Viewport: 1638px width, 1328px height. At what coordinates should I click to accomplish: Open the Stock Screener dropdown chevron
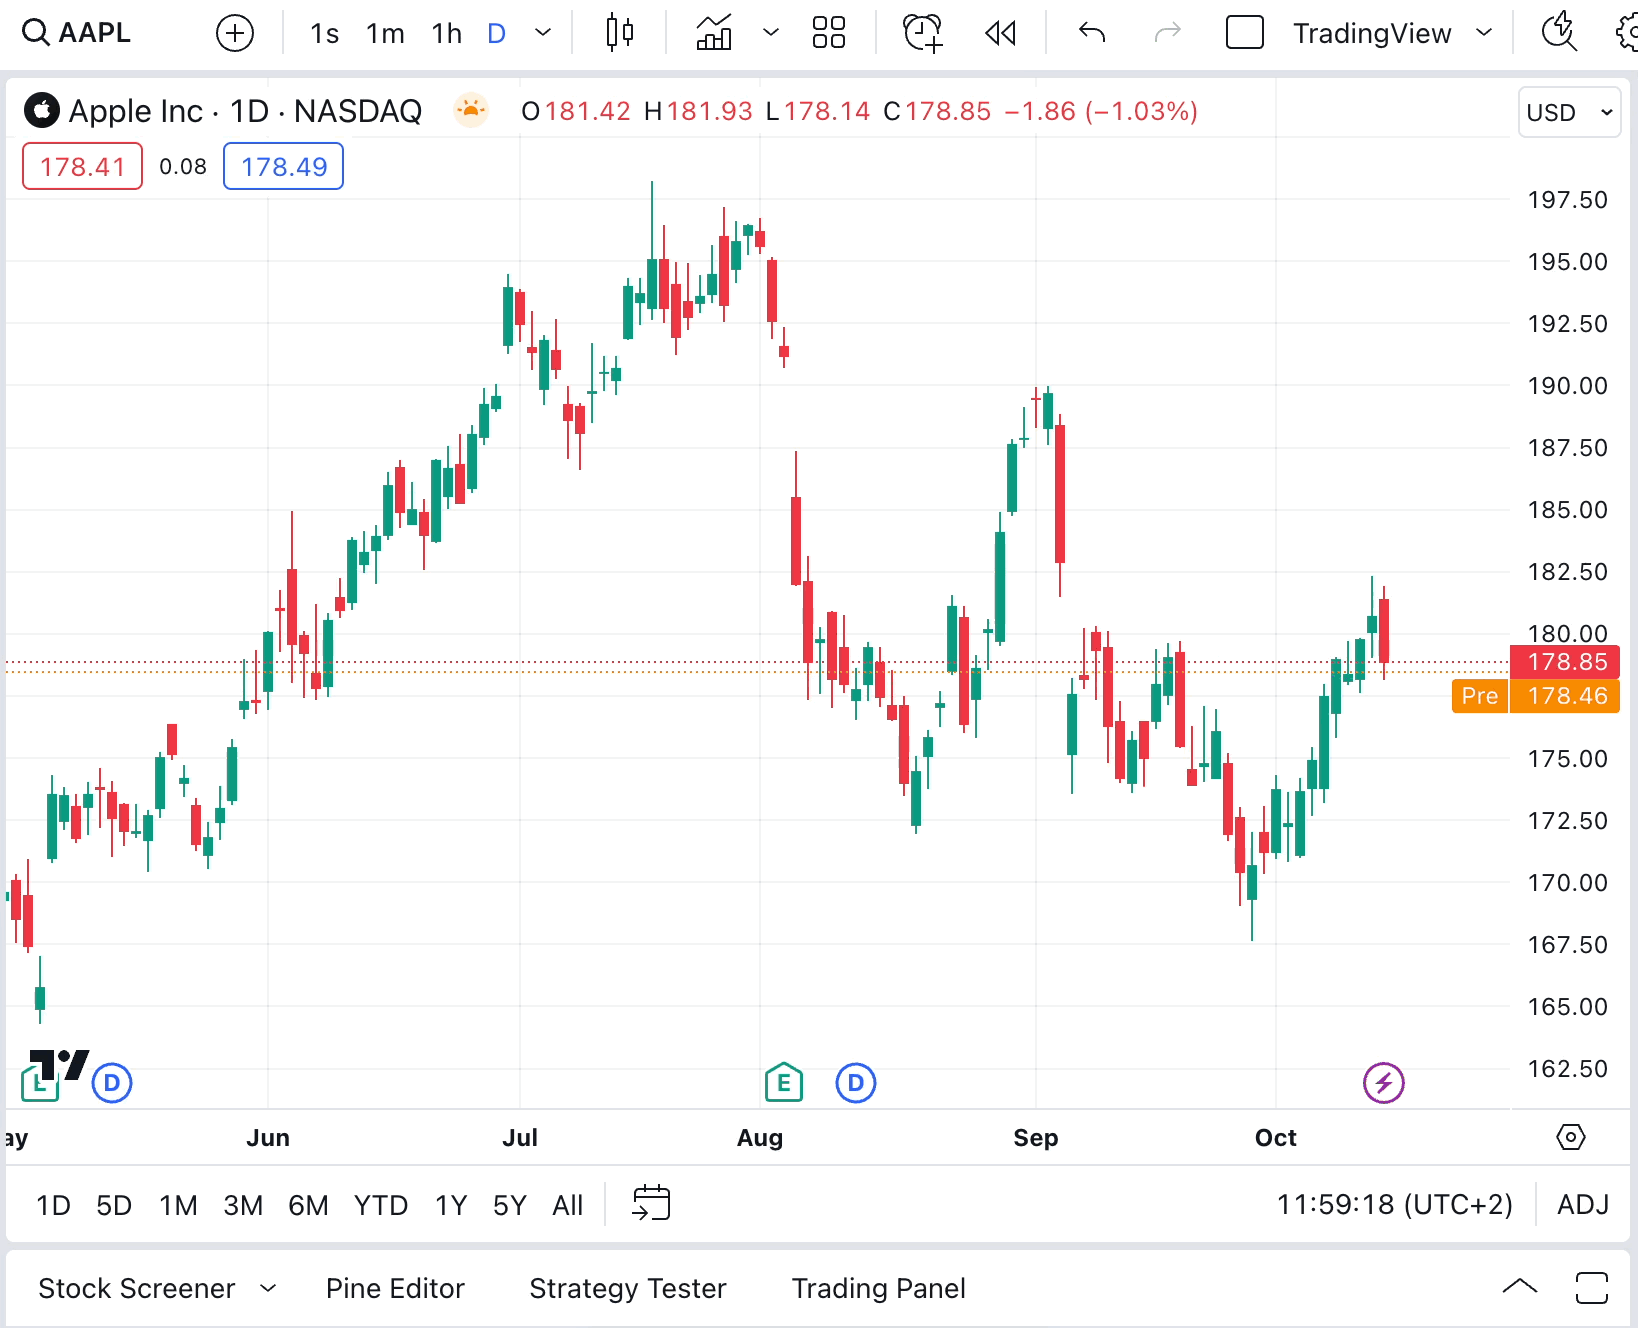point(268,1288)
